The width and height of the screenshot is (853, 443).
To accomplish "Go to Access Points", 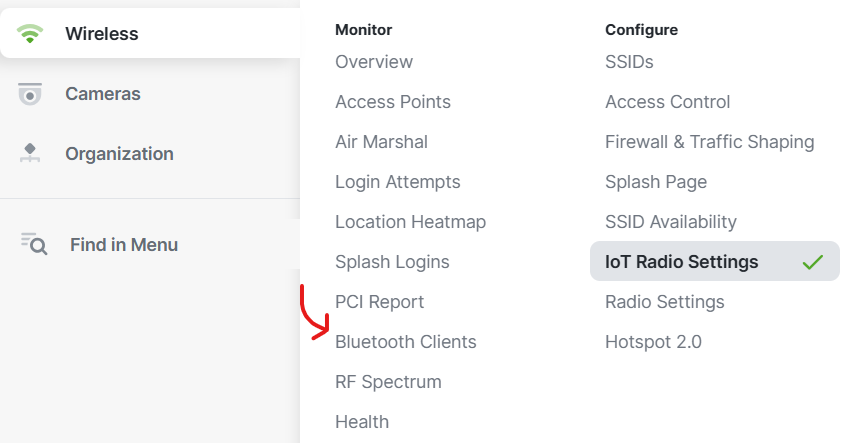I will click(393, 102).
